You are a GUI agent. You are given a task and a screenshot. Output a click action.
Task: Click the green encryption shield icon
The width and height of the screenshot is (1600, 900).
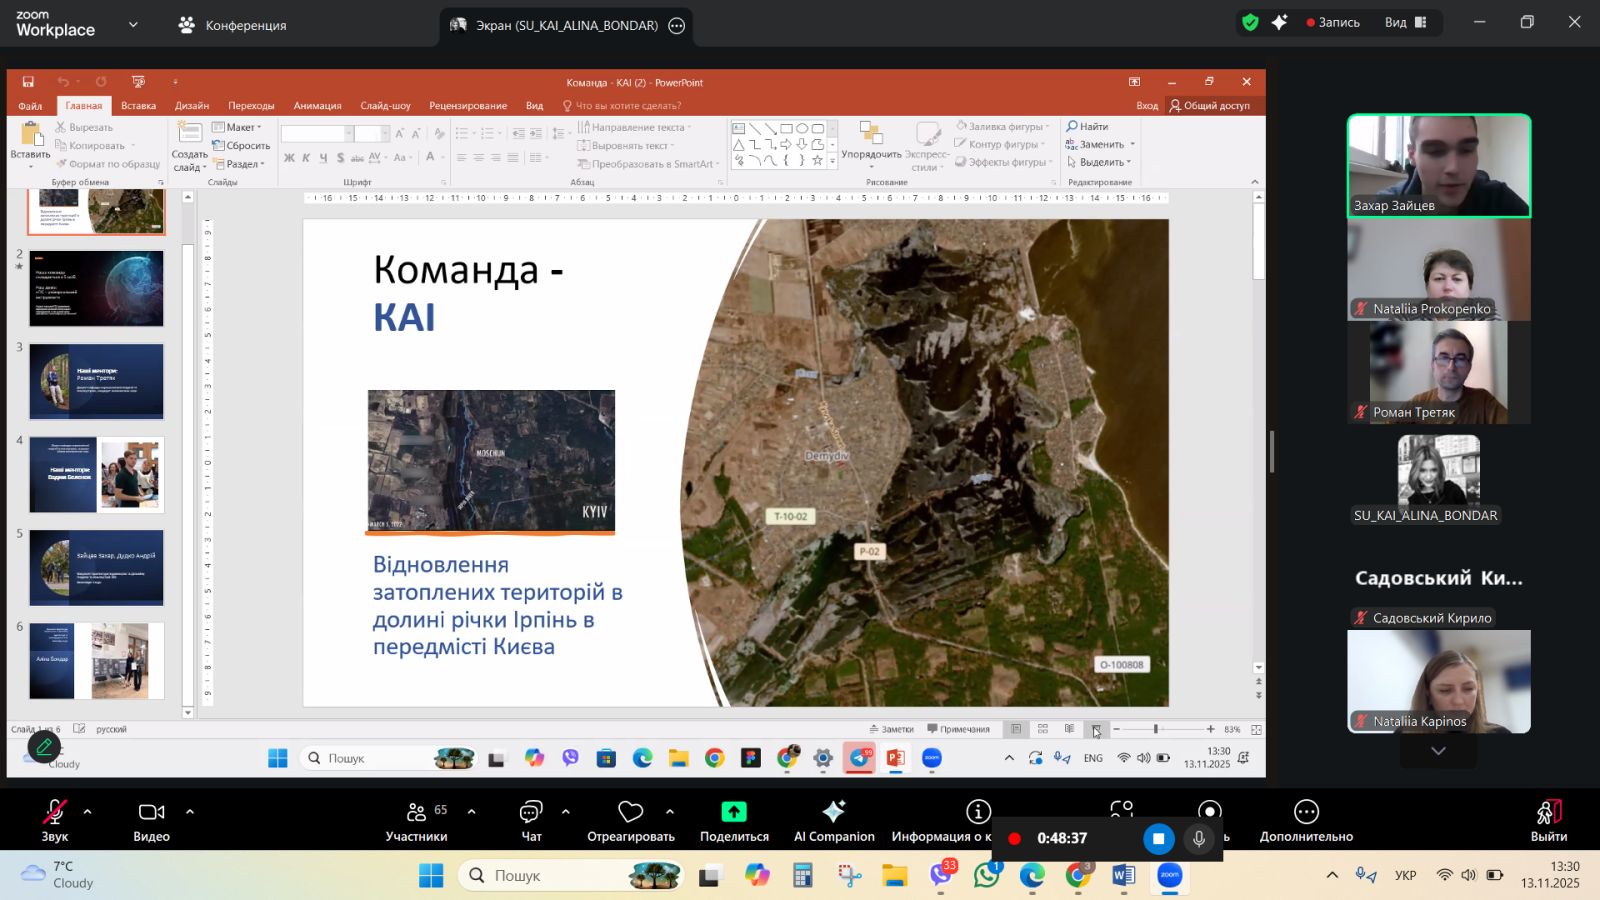pos(1250,22)
